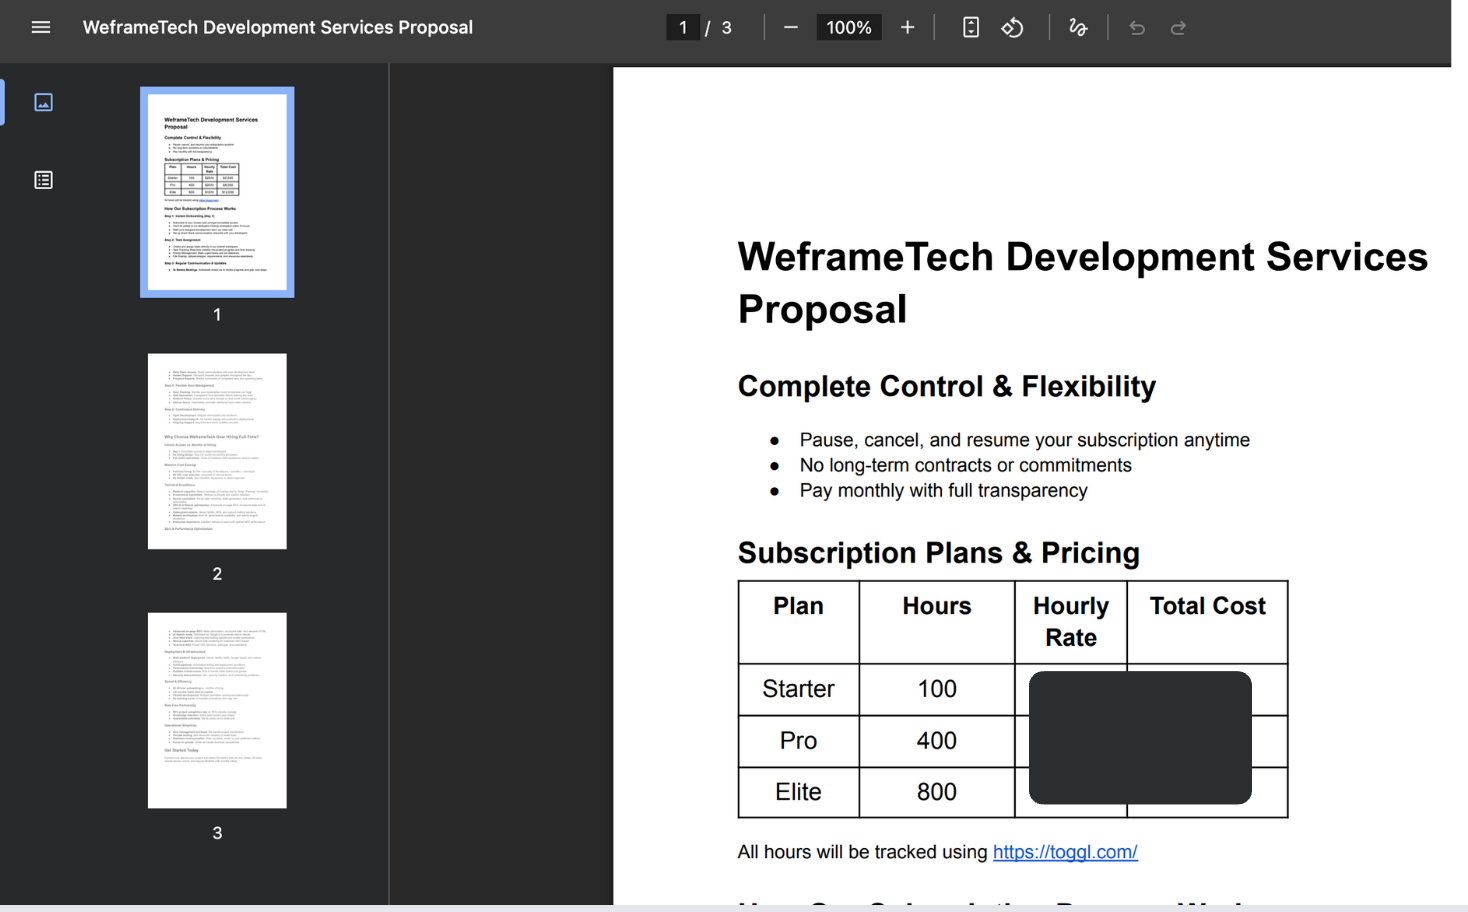
Task: Click the 'Hourly Rate' column header
Action: [1071, 622]
